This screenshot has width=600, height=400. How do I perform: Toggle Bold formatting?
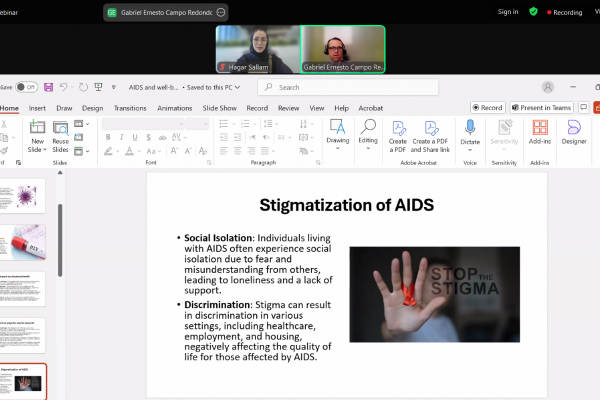(108, 137)
